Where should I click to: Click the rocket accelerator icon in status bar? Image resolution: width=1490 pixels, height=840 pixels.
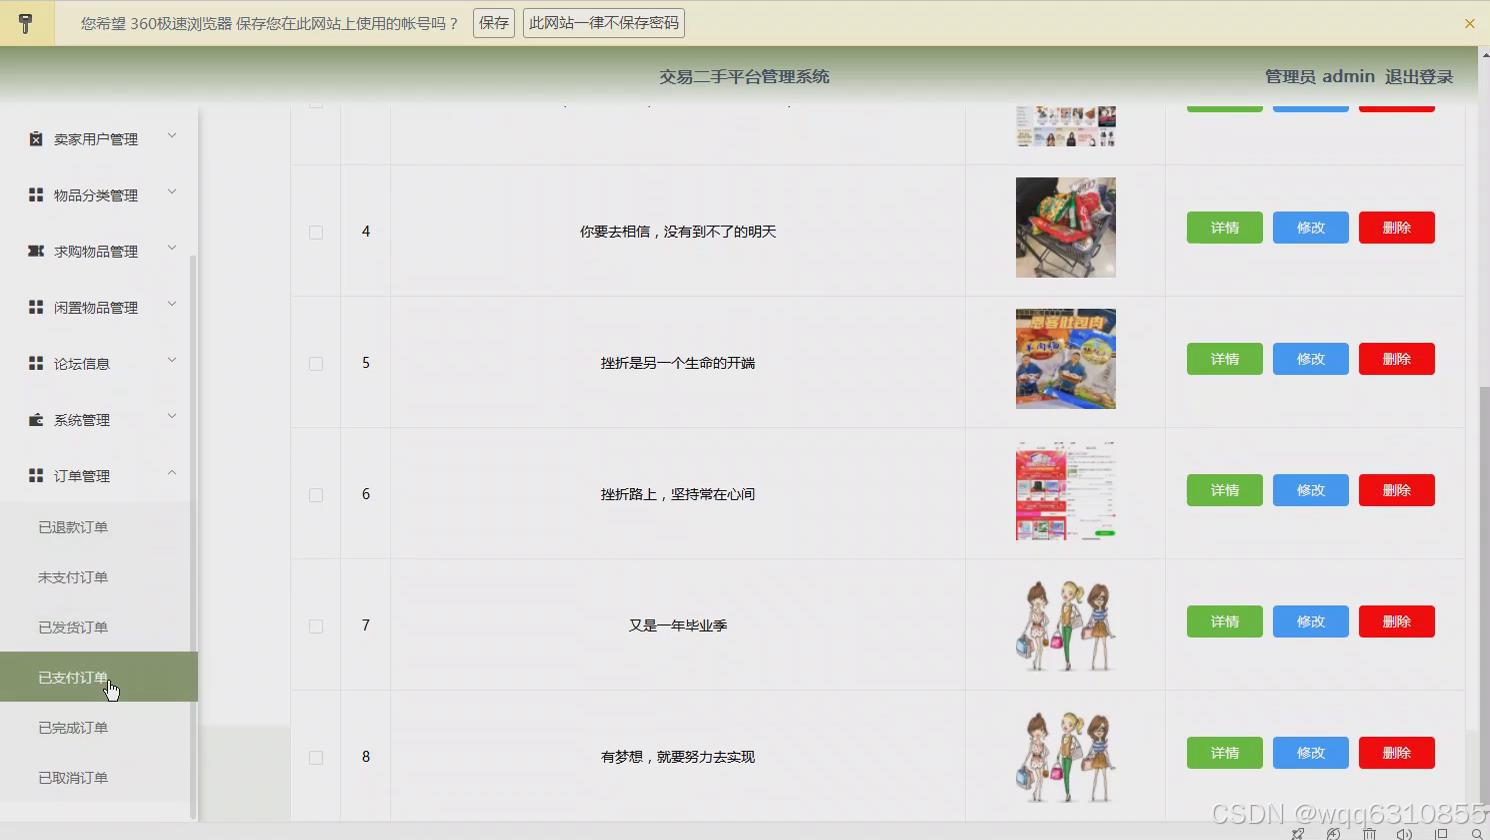(x=1298, y=833)
